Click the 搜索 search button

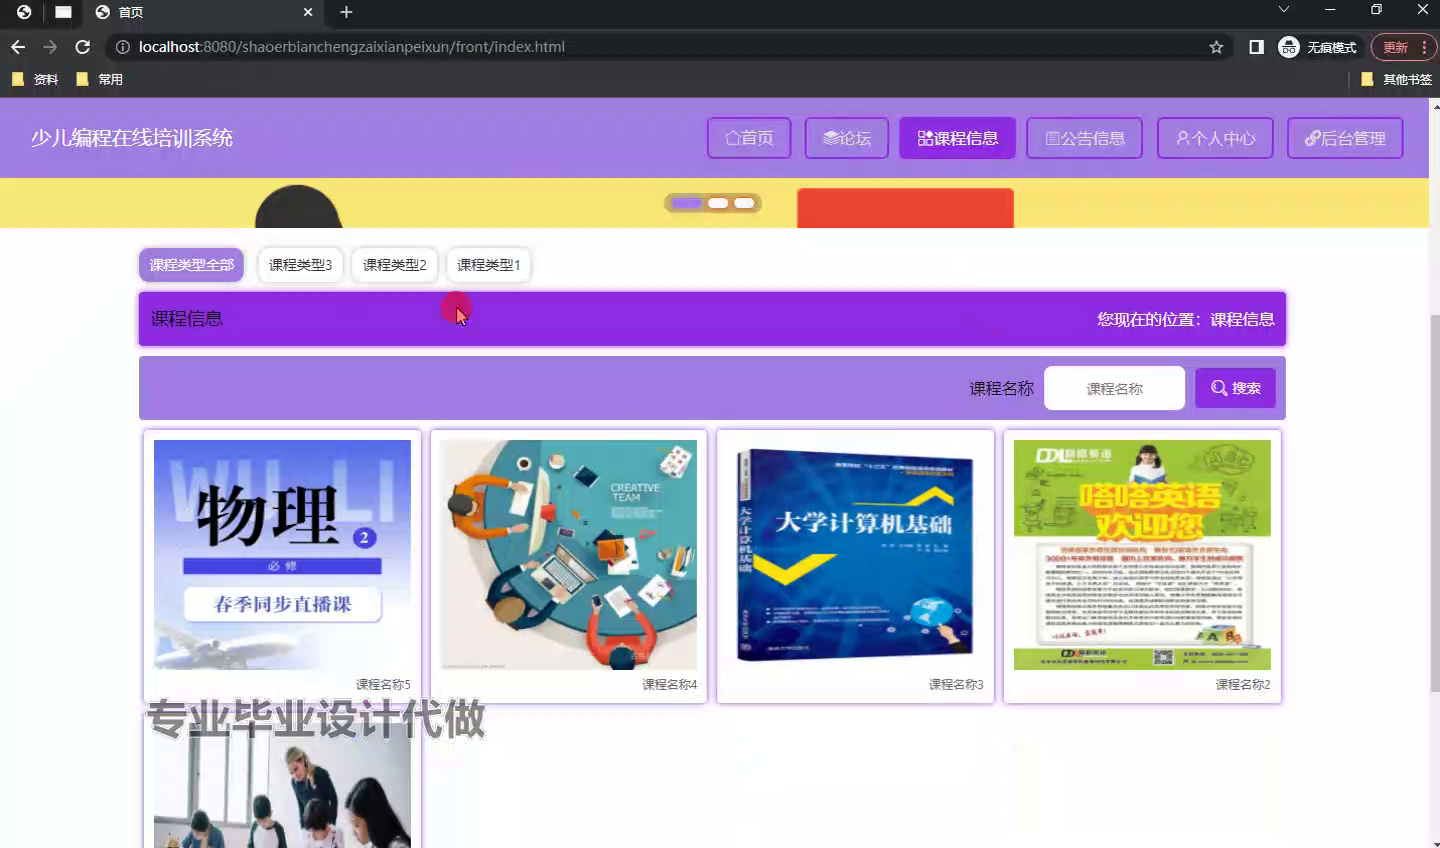1235,388
